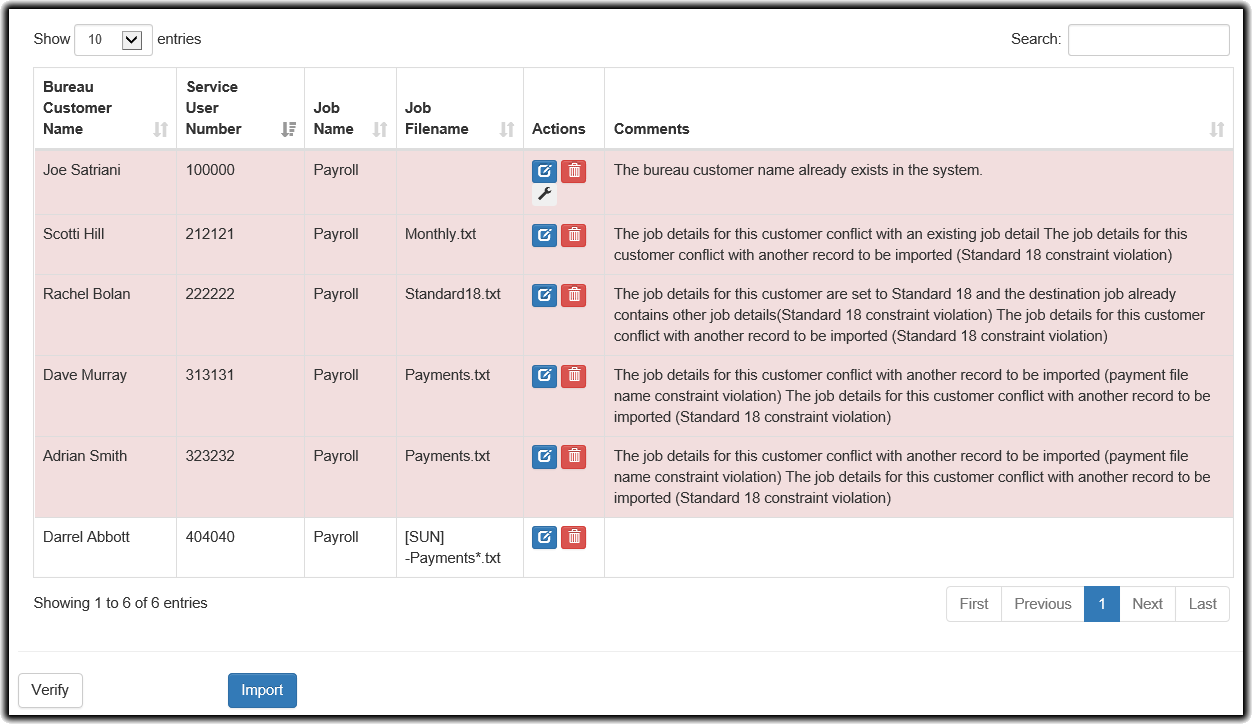This screenshot has height=724, width=1252.
Task: Open the entries-per-page dropdown
Action: [113, 40]
